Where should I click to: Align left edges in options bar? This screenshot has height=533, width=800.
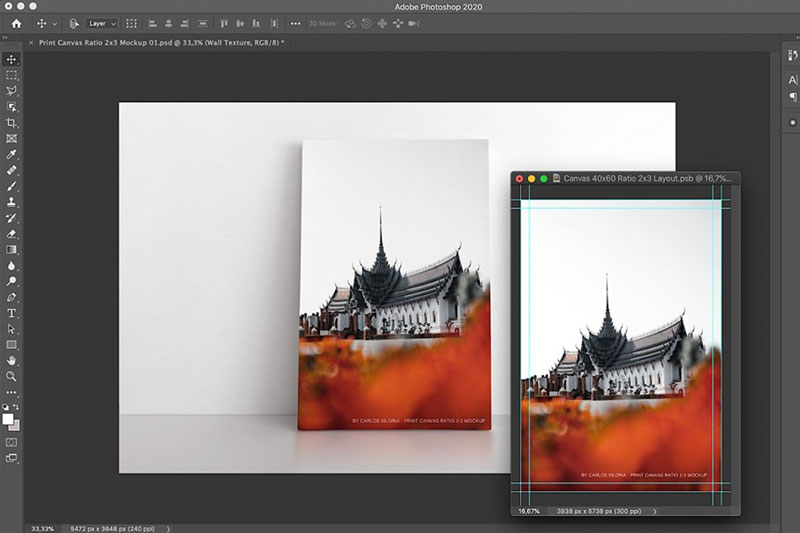click(x=153, y=23)
